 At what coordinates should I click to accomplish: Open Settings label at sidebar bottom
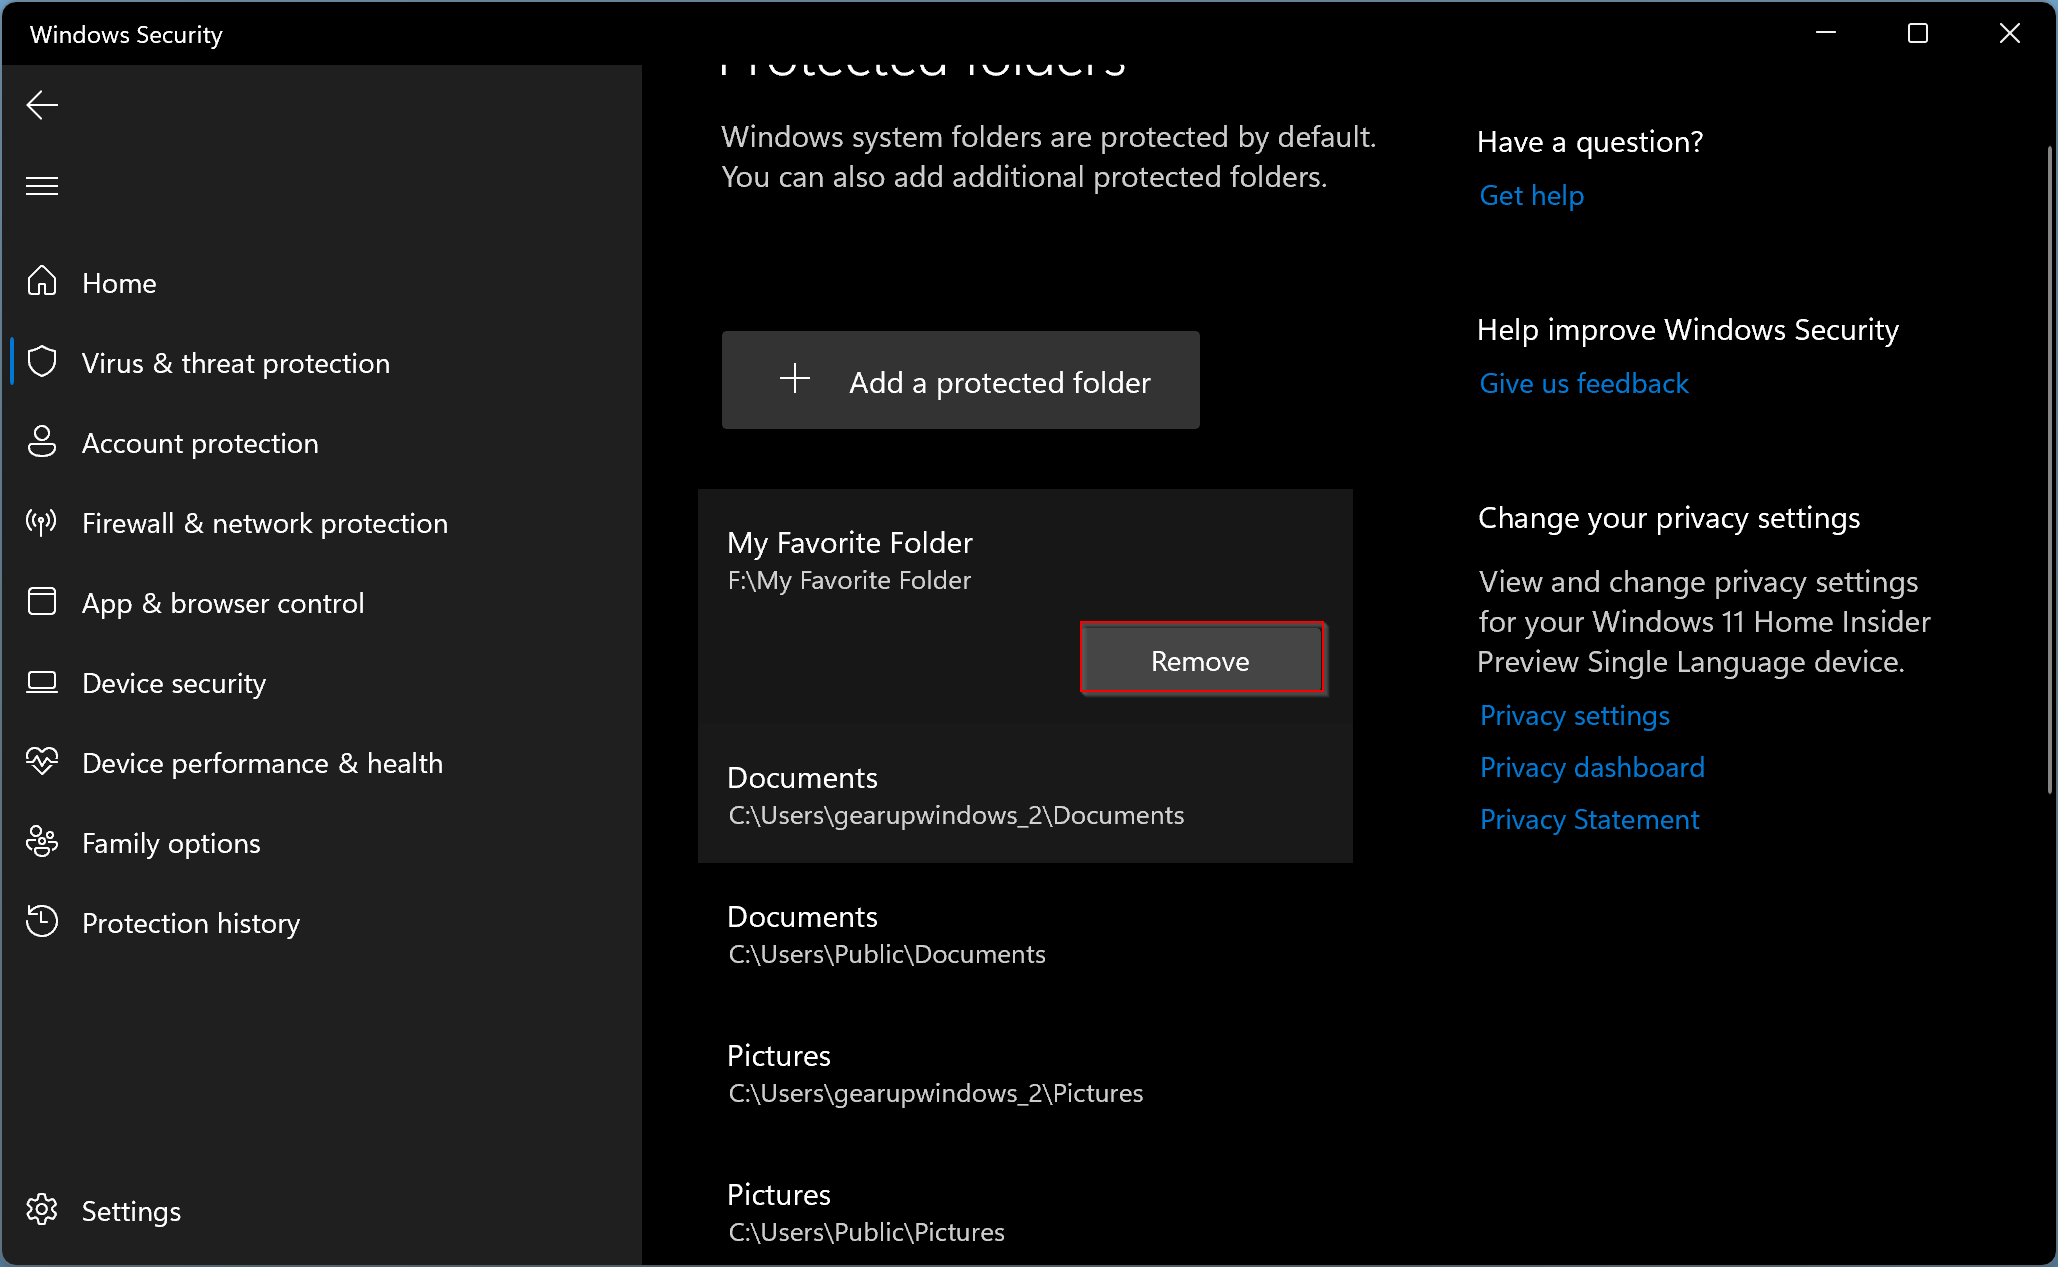tap(131, 1211)
